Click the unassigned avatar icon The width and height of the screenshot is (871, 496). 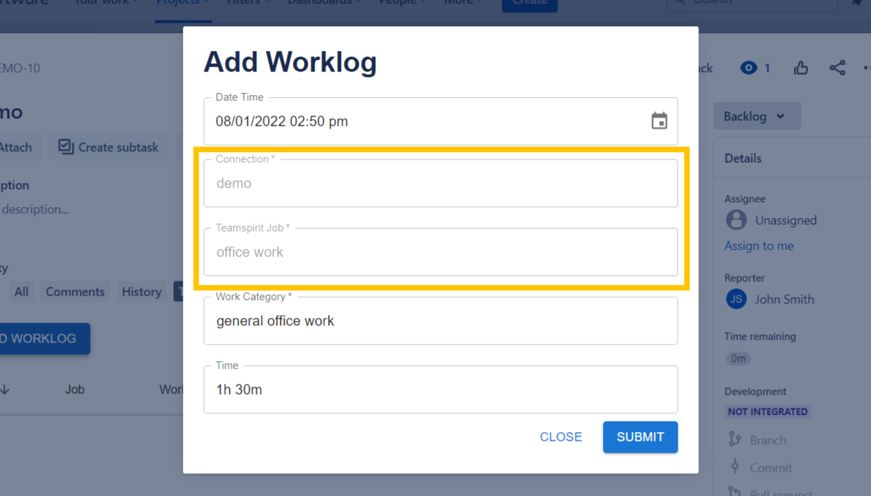(x=736, y=220)
